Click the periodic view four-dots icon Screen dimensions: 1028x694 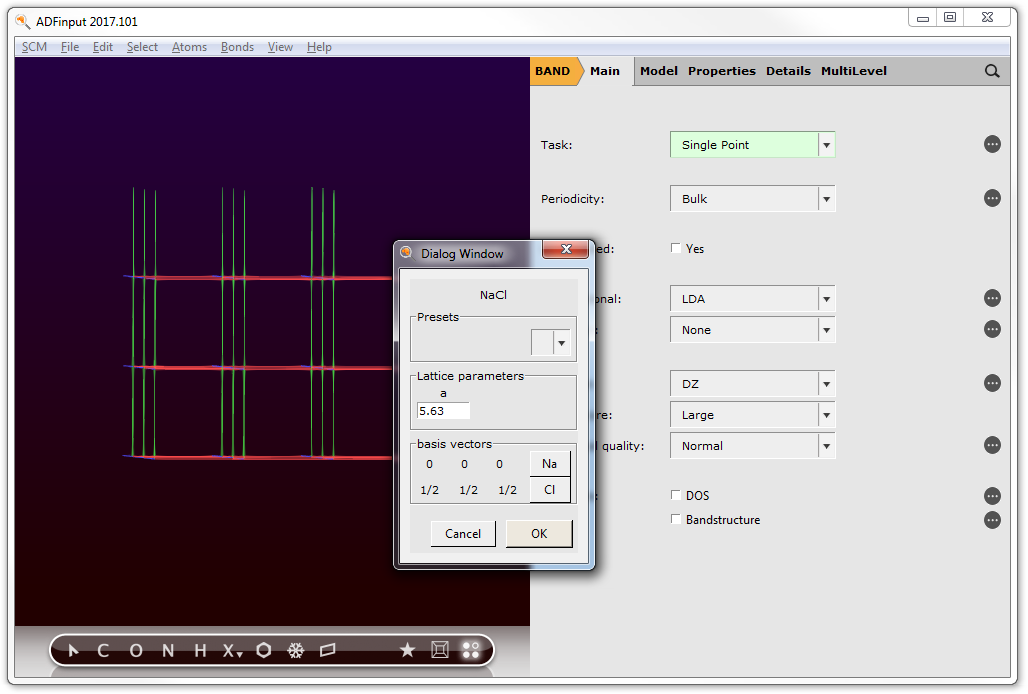(x=470, y=651)
